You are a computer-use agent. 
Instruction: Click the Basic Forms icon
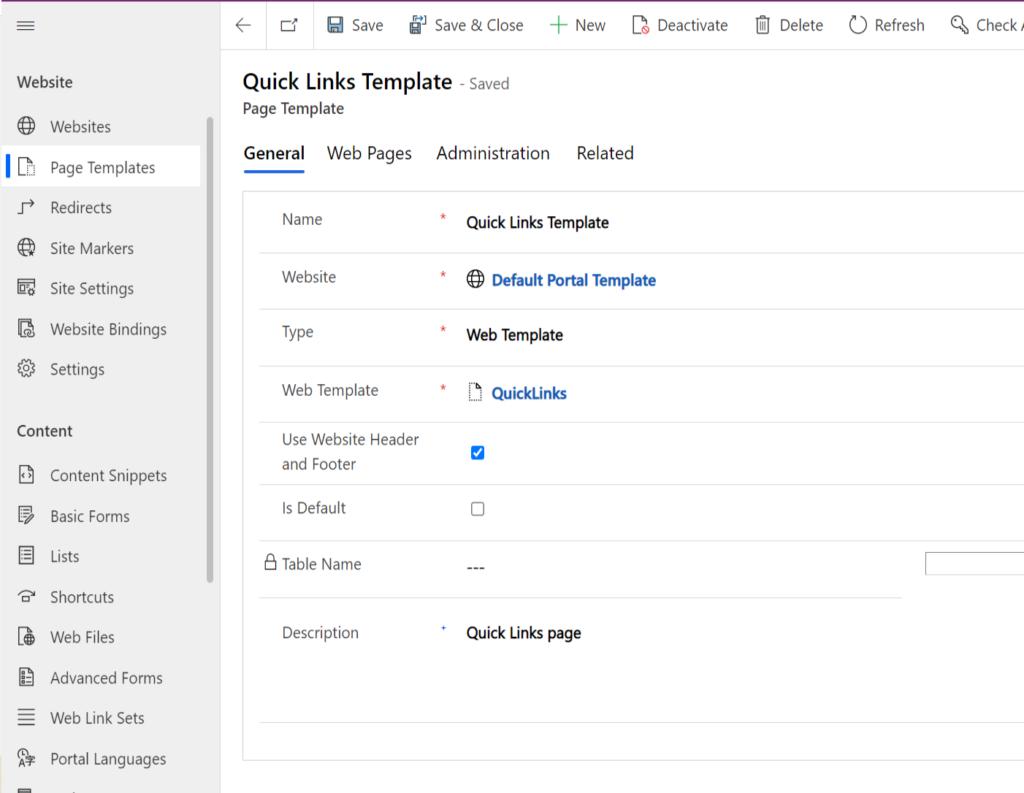point(26,515)
